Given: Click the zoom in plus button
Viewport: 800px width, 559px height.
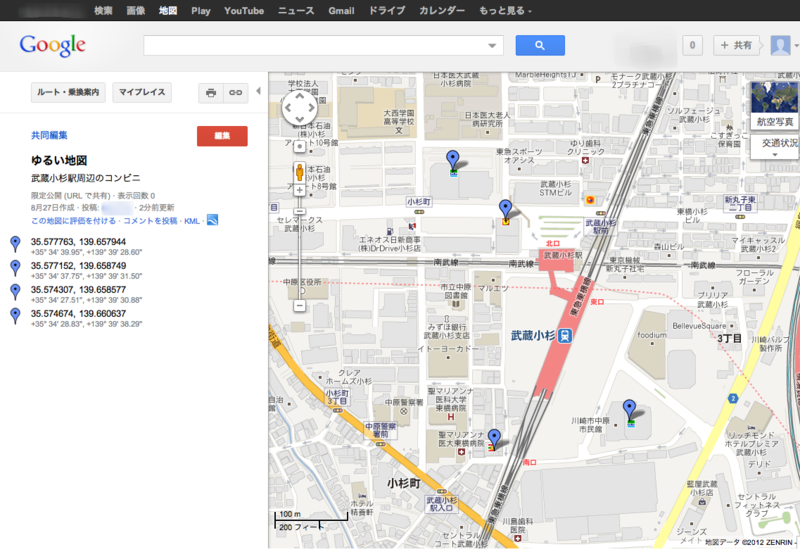Looking at the screenshot, I should click(x=299, y=190).
